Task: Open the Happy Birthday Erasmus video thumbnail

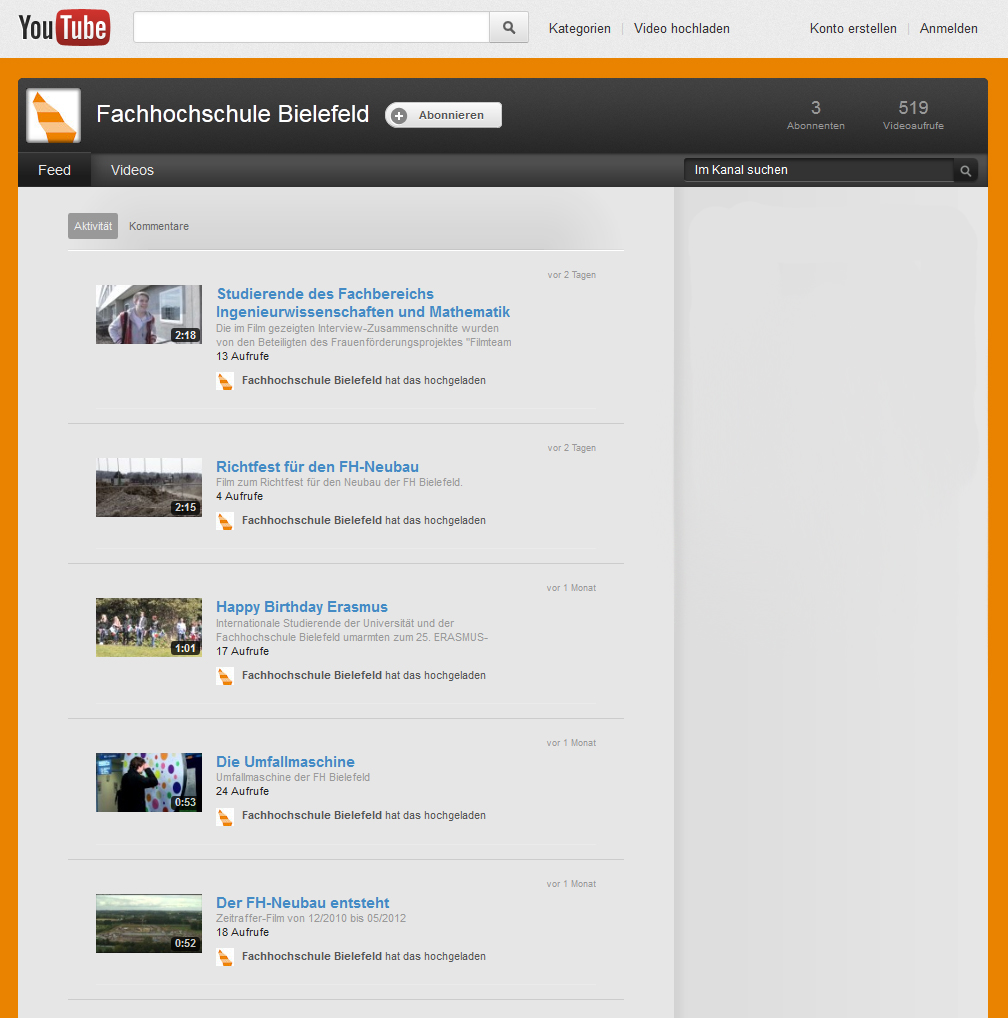Action: tap(148, 627)
